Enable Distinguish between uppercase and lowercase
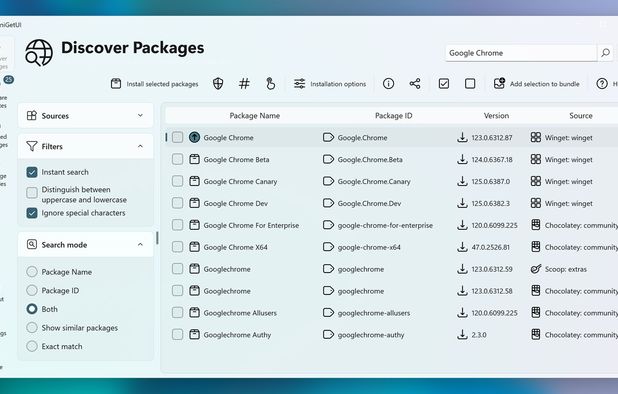Screen dimensions: 618x394 tap(32, 193)
